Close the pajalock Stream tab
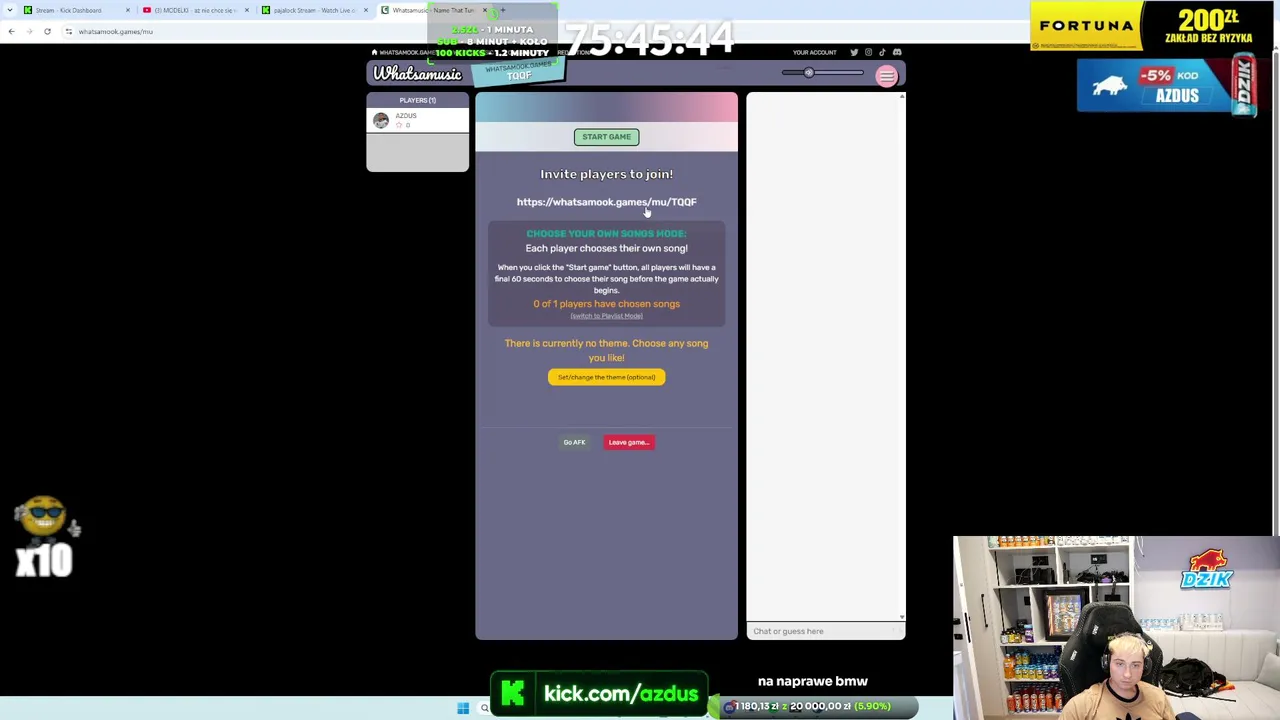This screenshot has width=1280, height=720. (x=365, y=10)
